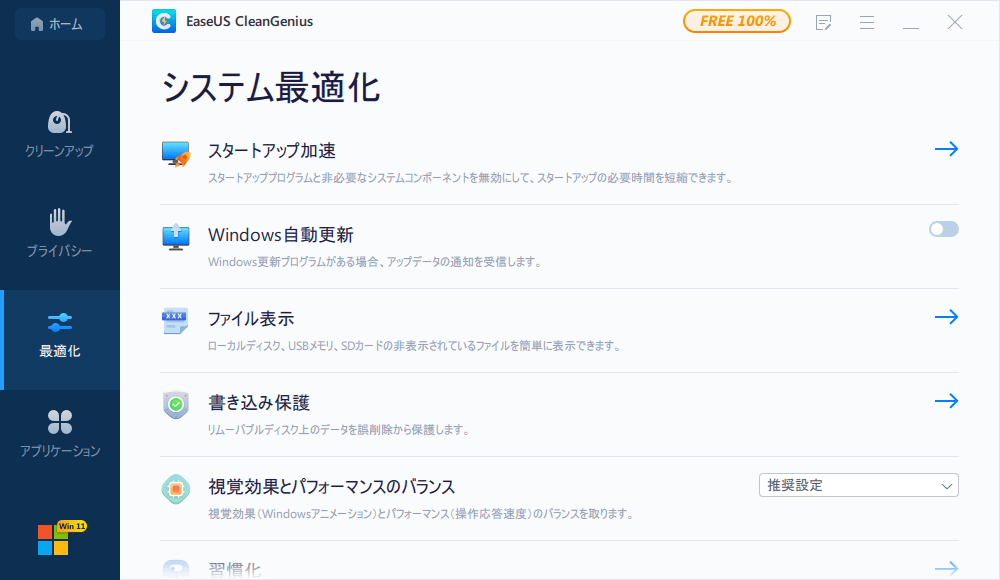This screenshot has height=580, width=1000.
Task: Click the 視覚効果とパフォーマンスのバランス gear icon
Action: [174, 489]
